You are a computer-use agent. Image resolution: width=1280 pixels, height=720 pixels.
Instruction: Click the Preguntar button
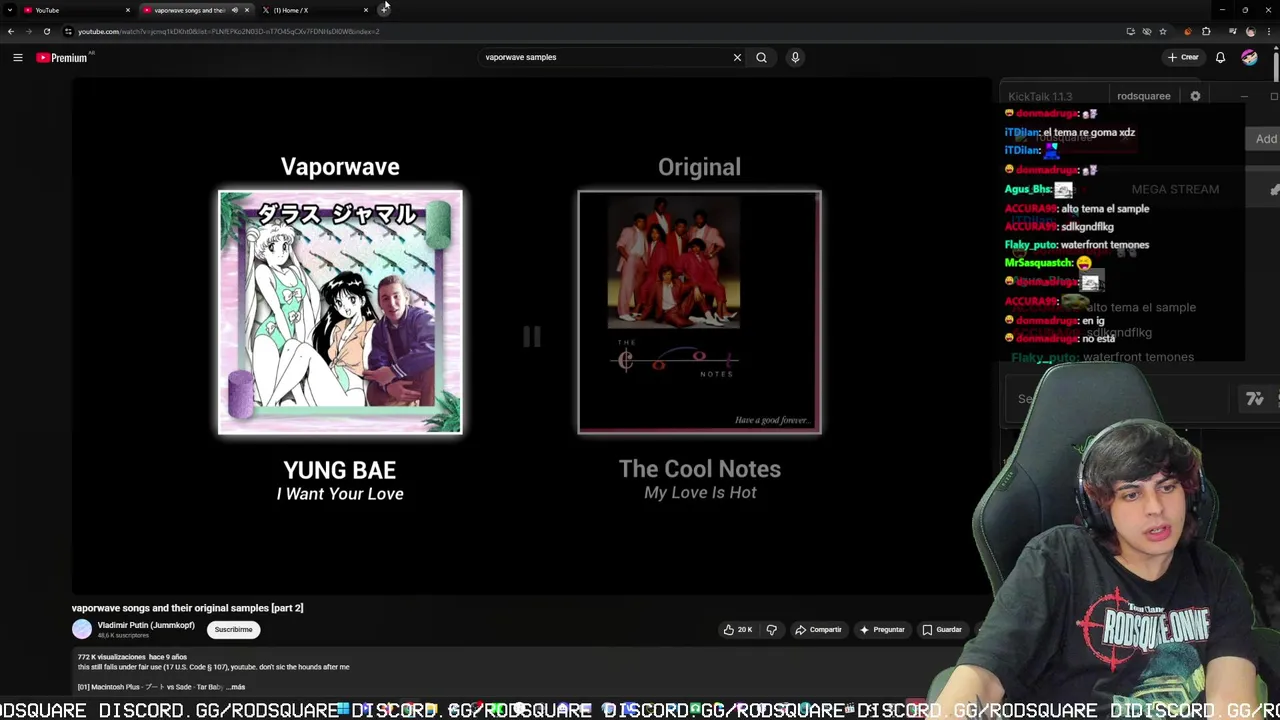pyautogui.click(x=881, y=630)
